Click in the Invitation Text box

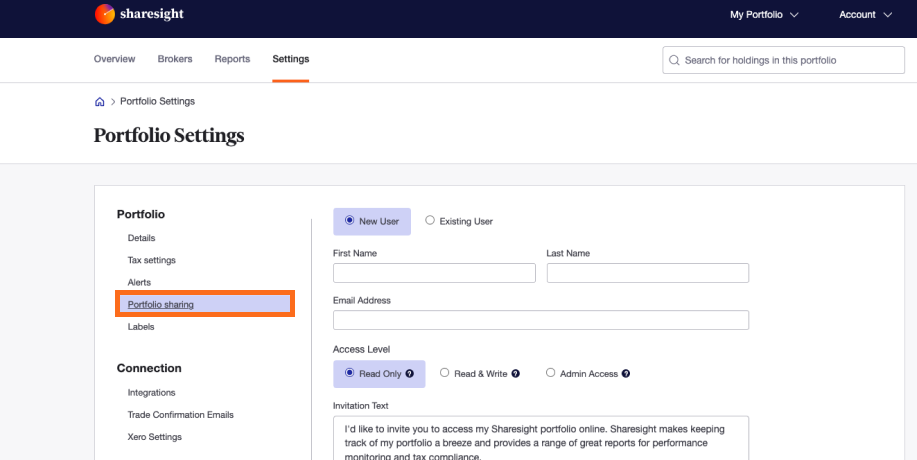[541, 438]
